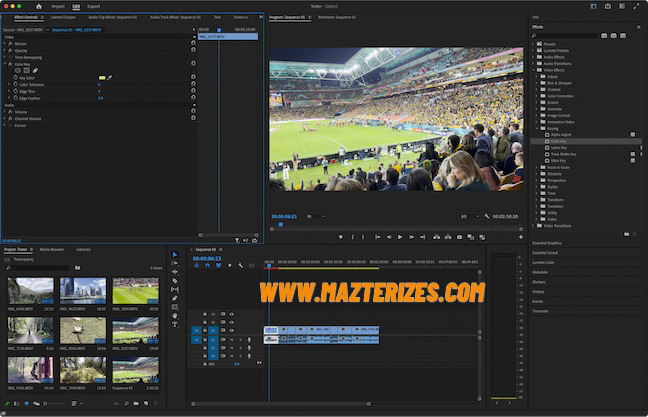Click the Key Color swatch
The width and height of the screenshot is (648, 417).
(x=102, y=77)
